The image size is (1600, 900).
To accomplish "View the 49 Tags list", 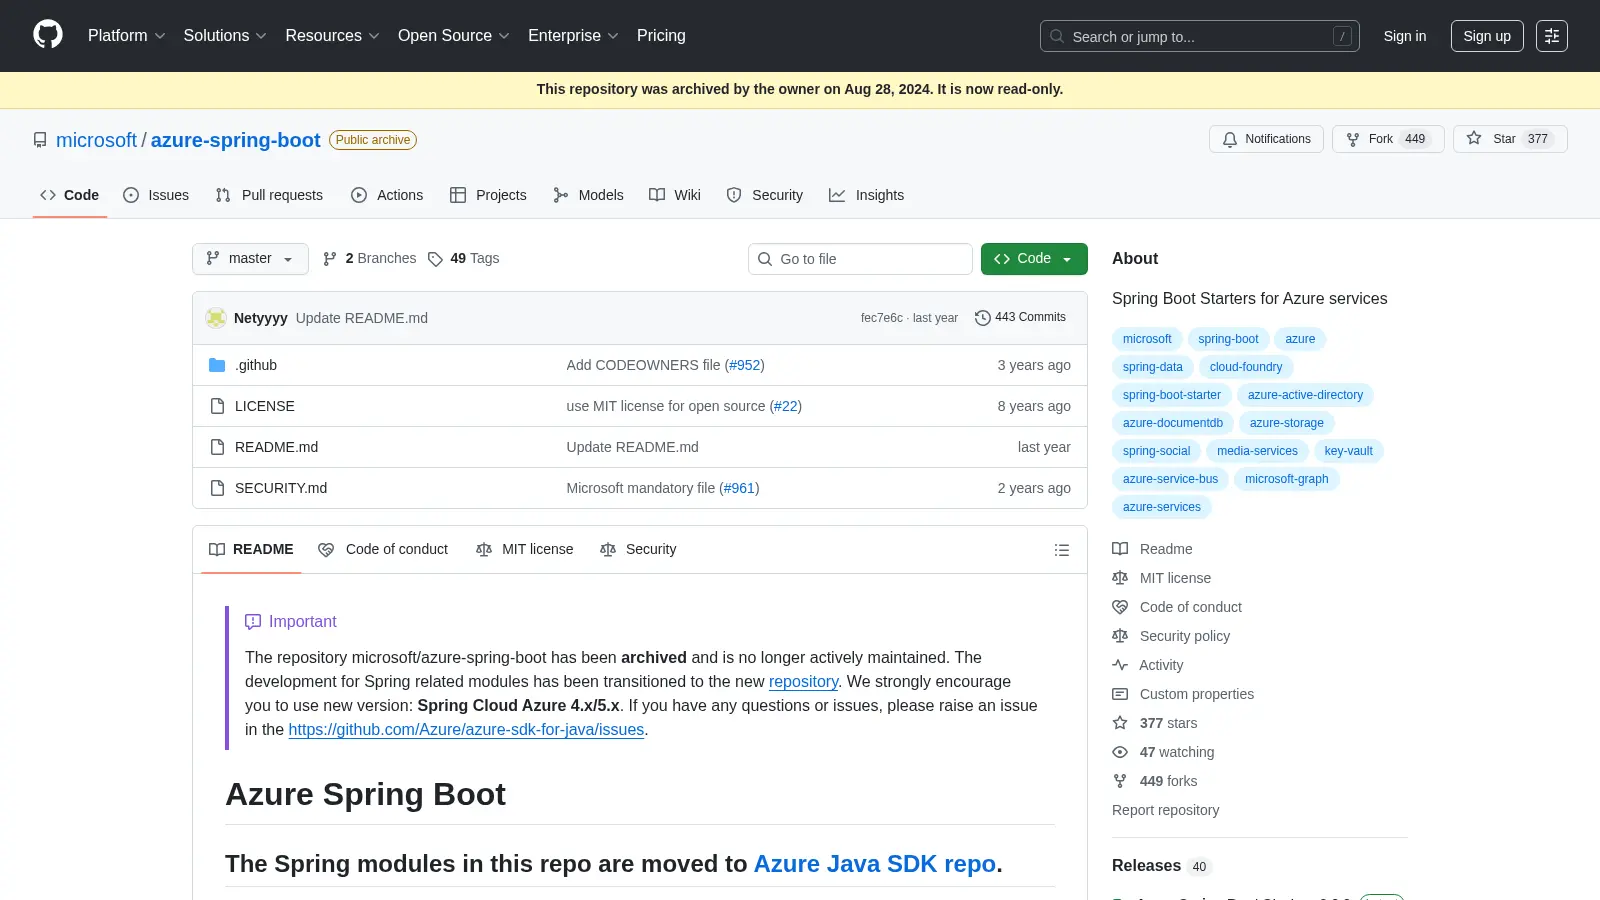I will coord(464,258).
